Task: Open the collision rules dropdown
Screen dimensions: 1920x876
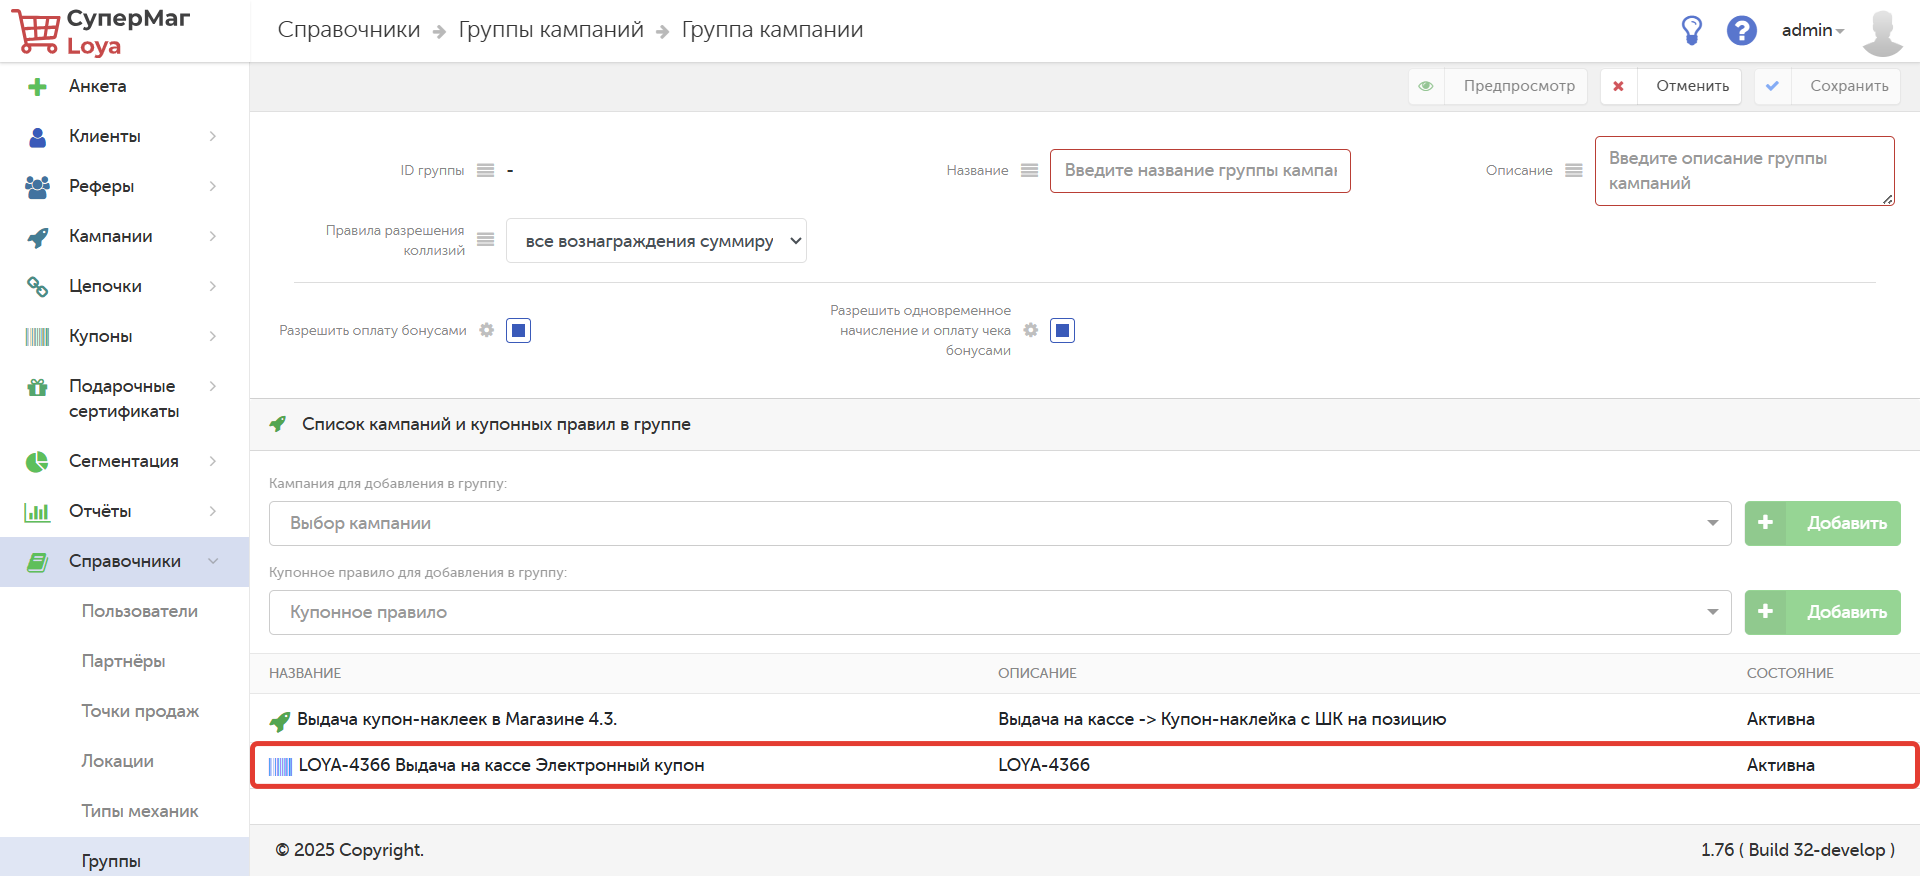Action: coord(656,241)
